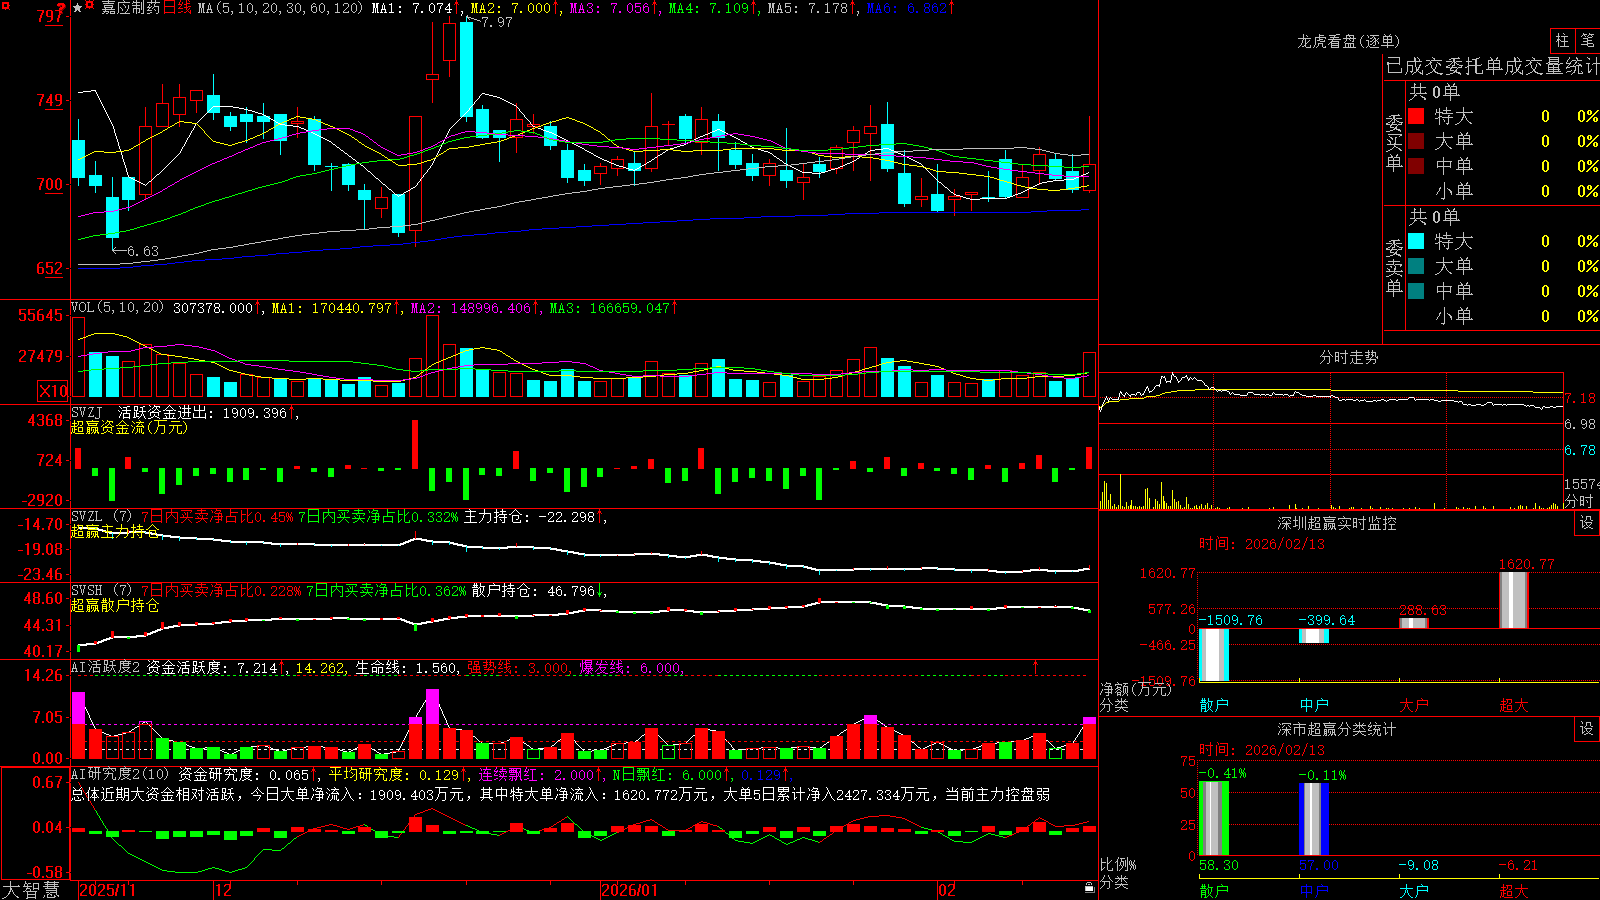Image resolution: width=1600 pixels, height=900 pixels.
Task: Click the 已成交委托单成交量统计 header
Action: (1492, 67)
